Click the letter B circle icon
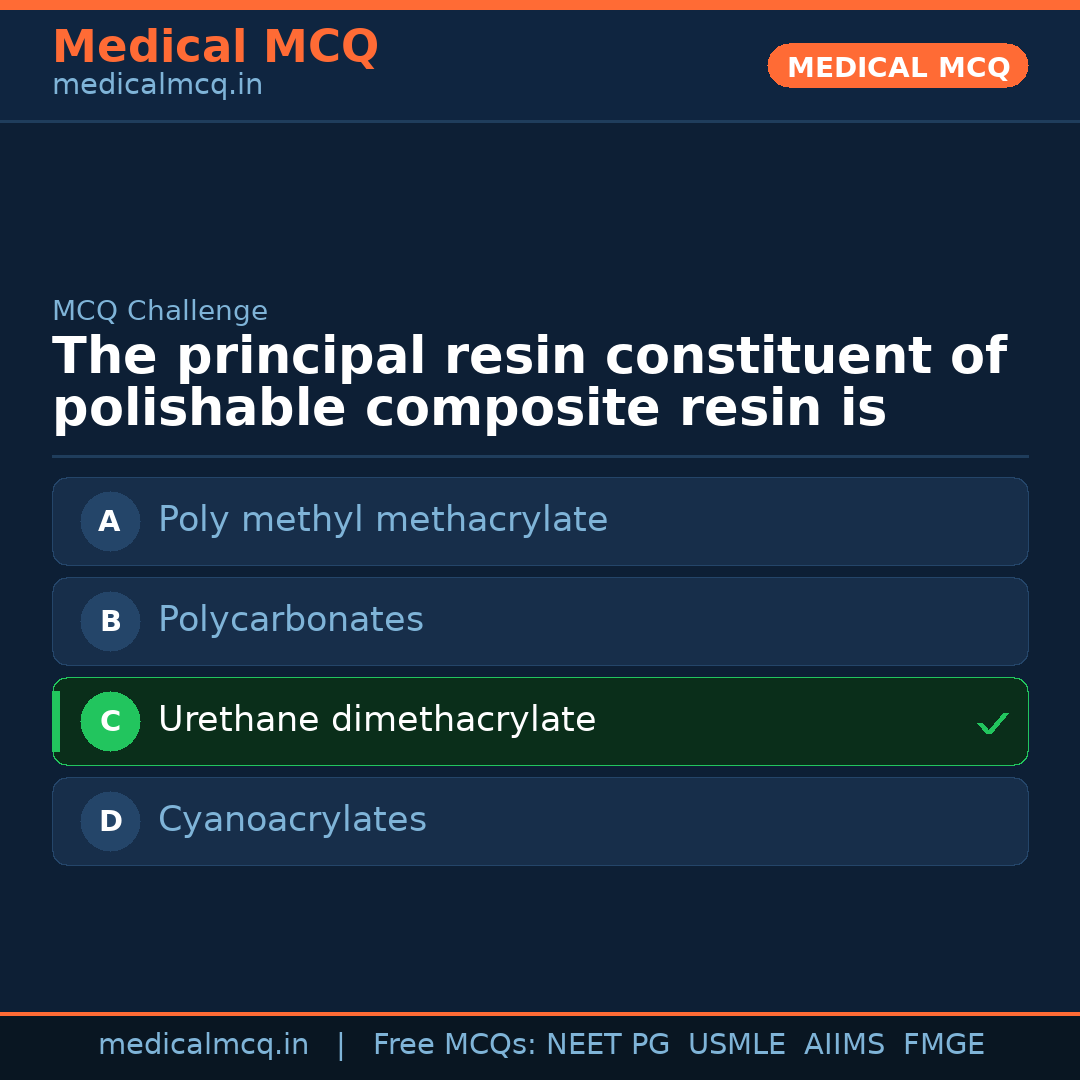Viewport: 1080px width, 1080px height. pyautogui.click(x=110, y=621)
